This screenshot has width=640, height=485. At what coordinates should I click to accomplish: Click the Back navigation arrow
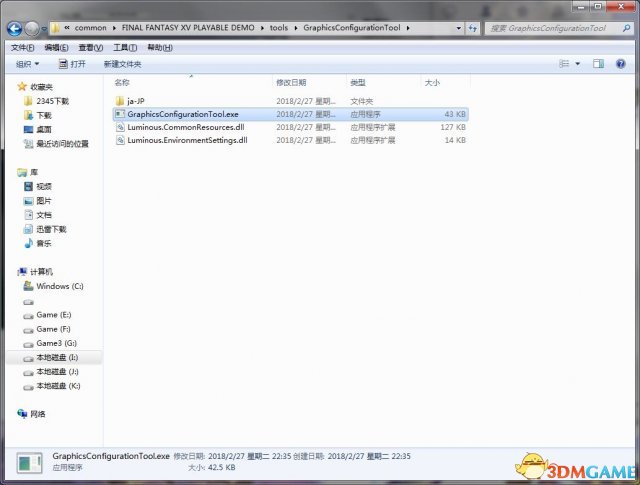click(x=14, y=29)
